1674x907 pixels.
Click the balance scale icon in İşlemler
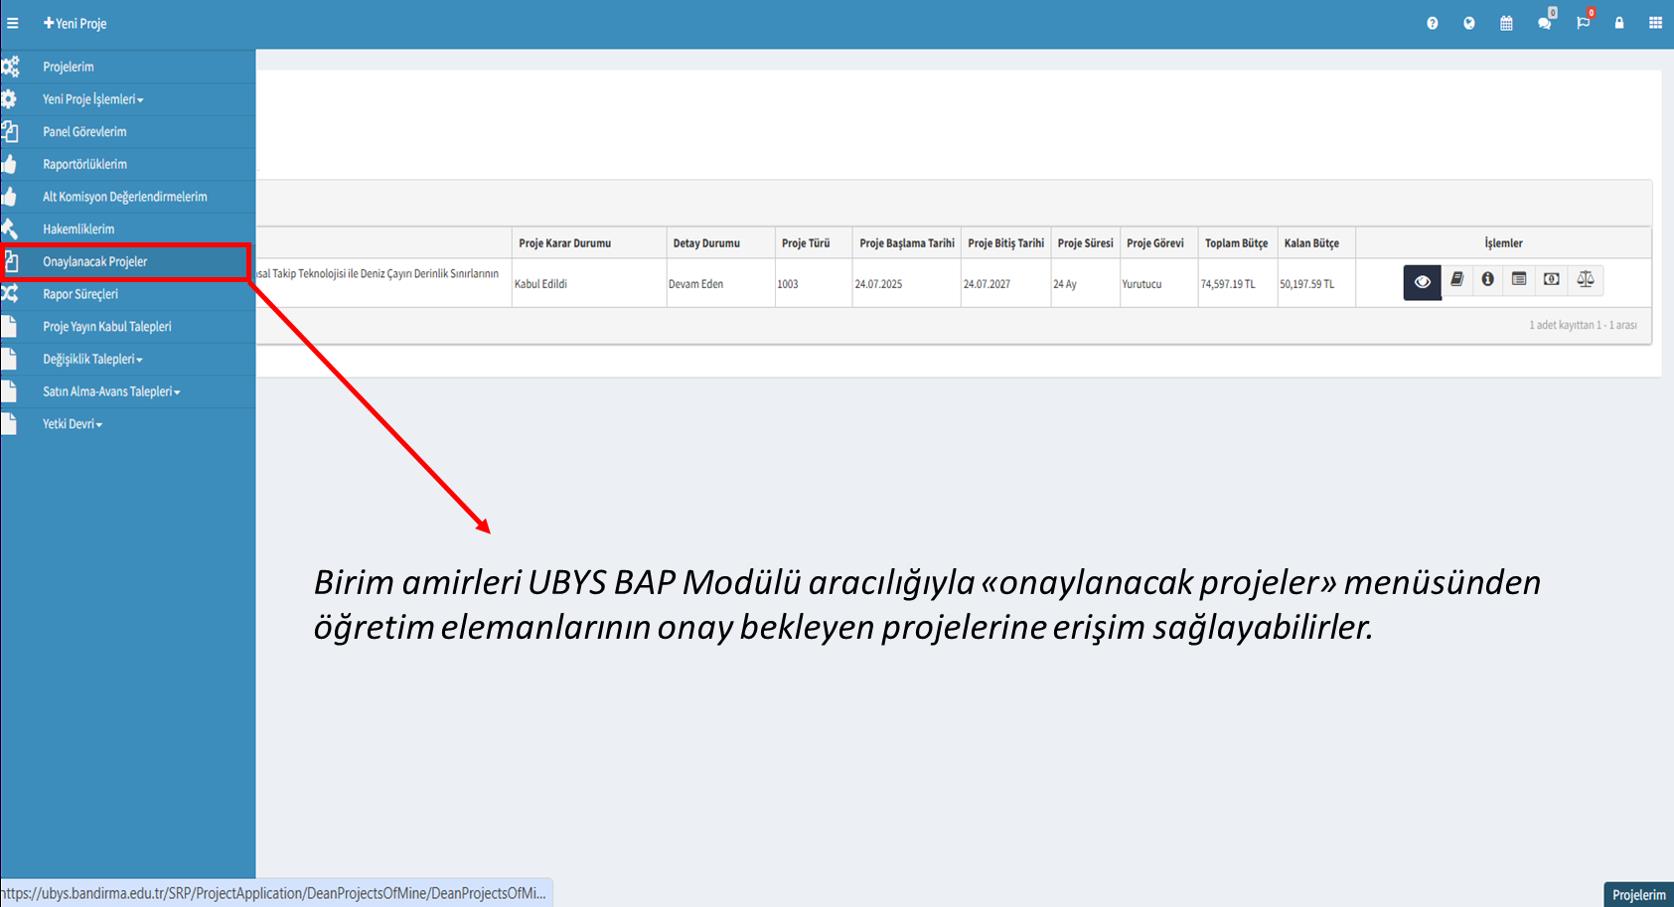(x=1585, y=280)
